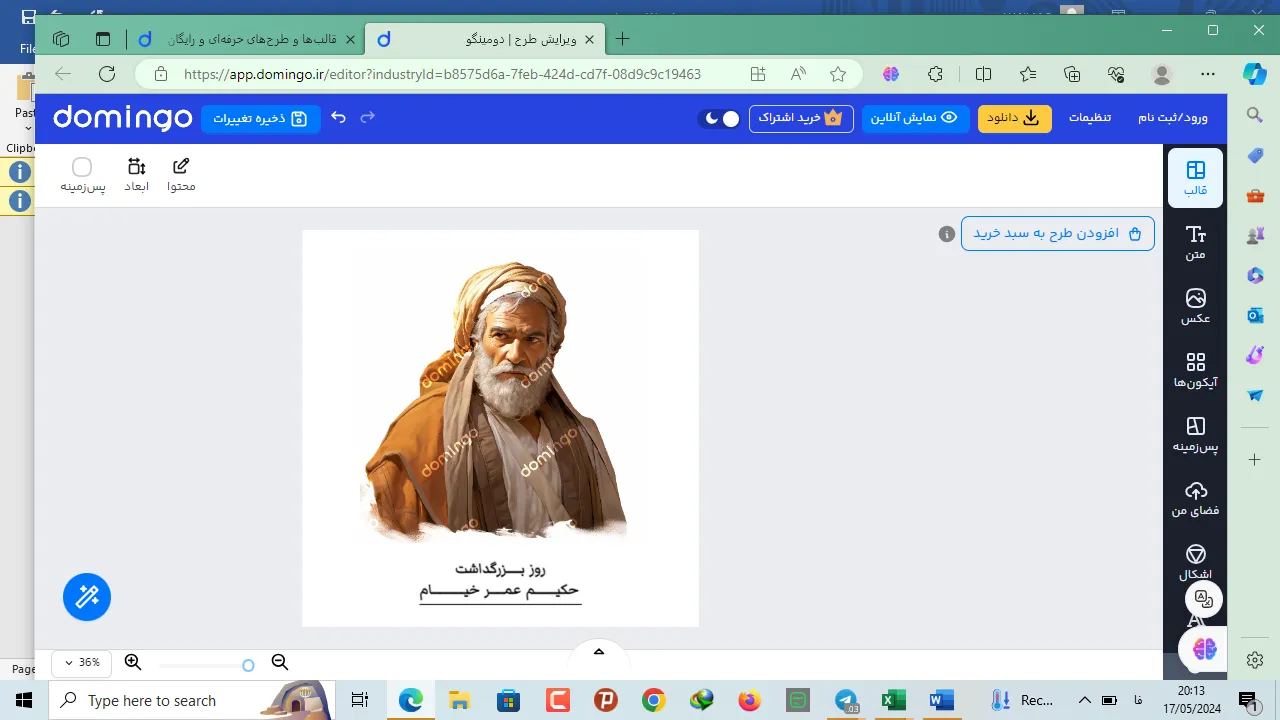Image resolution: width=1280 pixels, height=720 pixels.
Task: Open Telegram icon in Edge sidebar
Action: tap(1255, 395)
